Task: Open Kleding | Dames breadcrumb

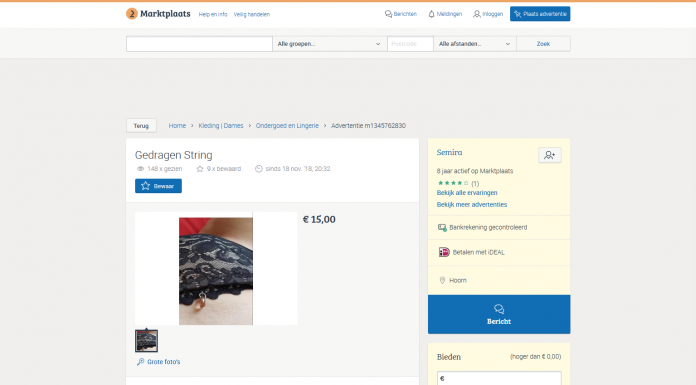Action: [x=221, y=126]
